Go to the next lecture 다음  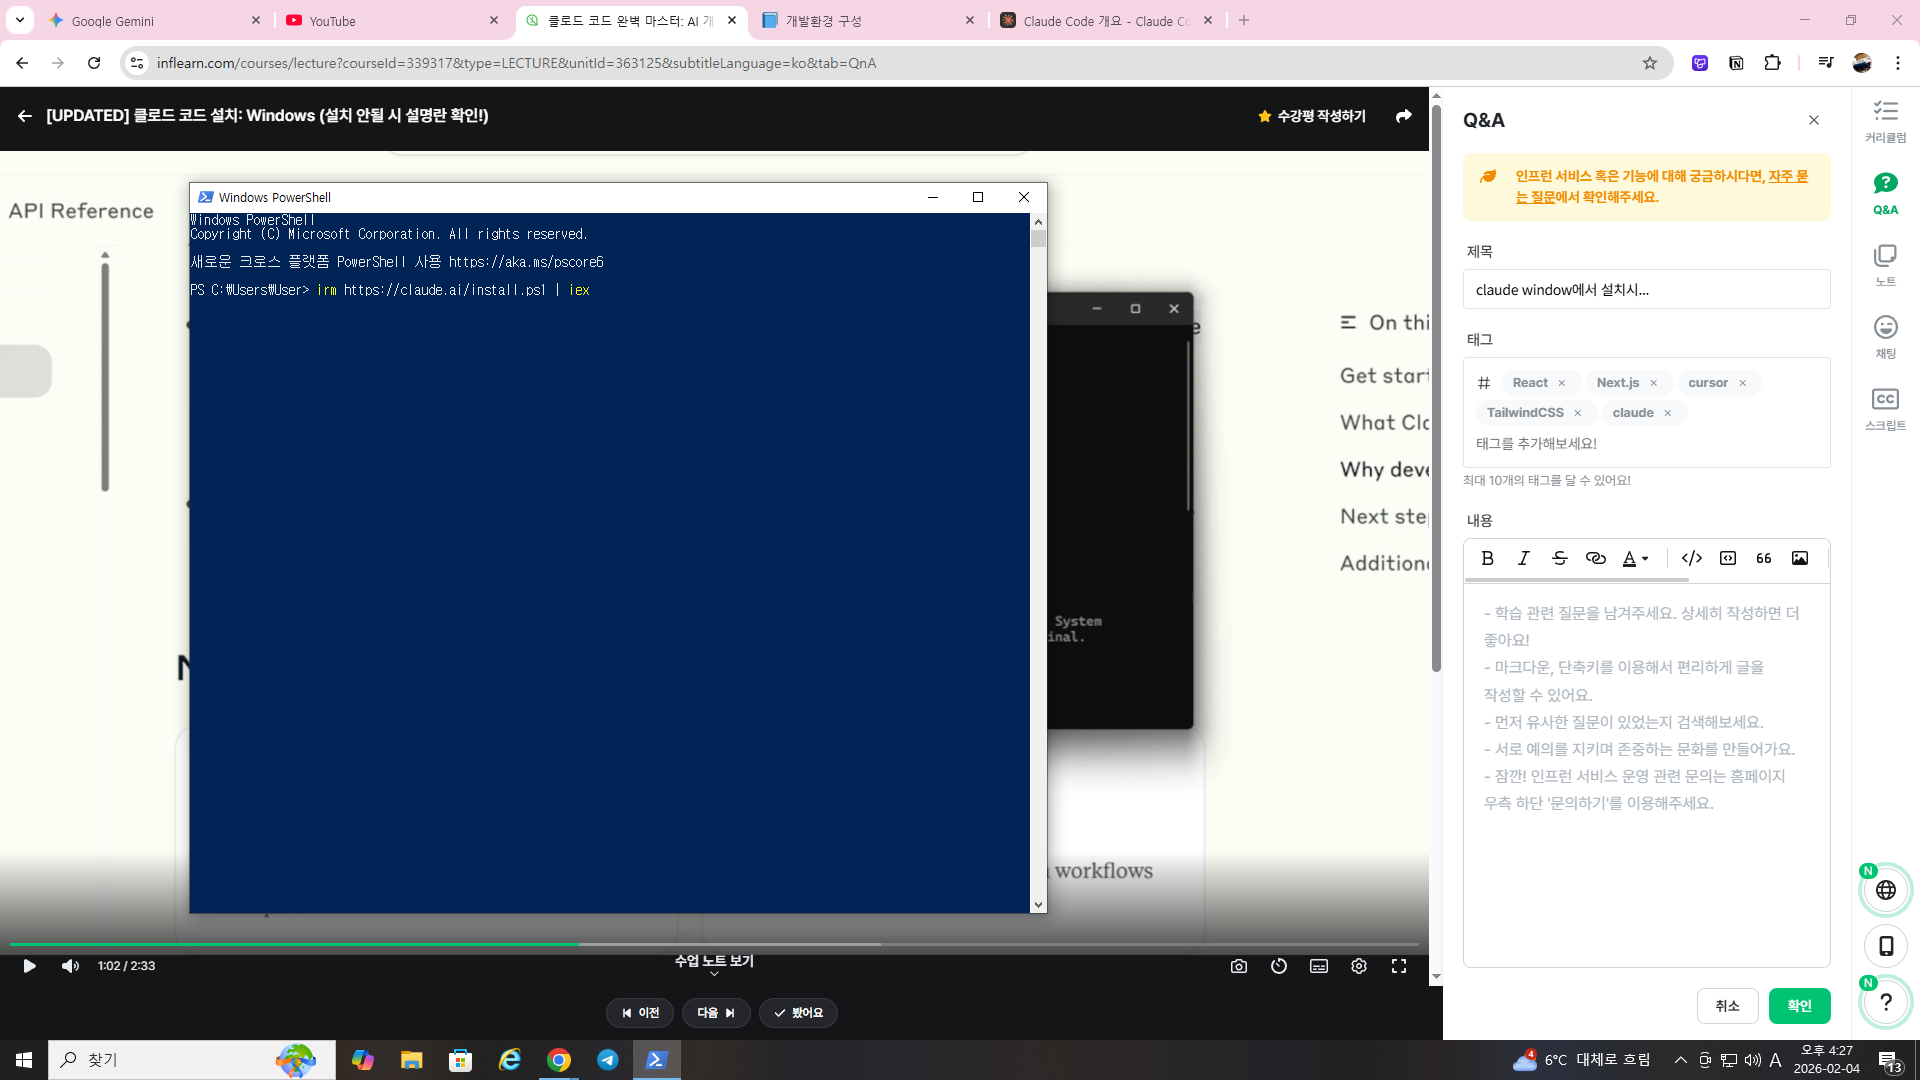(716, 1013)
